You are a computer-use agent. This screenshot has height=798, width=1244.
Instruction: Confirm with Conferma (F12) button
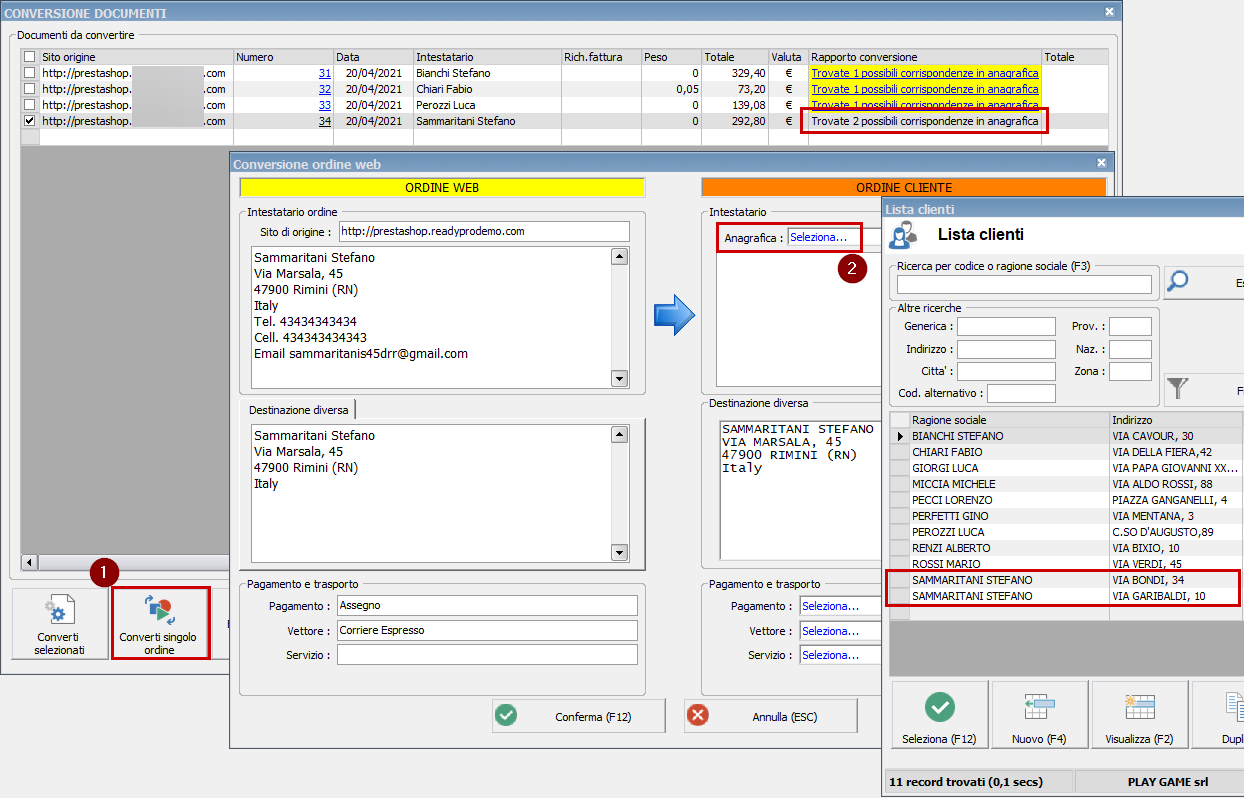578,716
